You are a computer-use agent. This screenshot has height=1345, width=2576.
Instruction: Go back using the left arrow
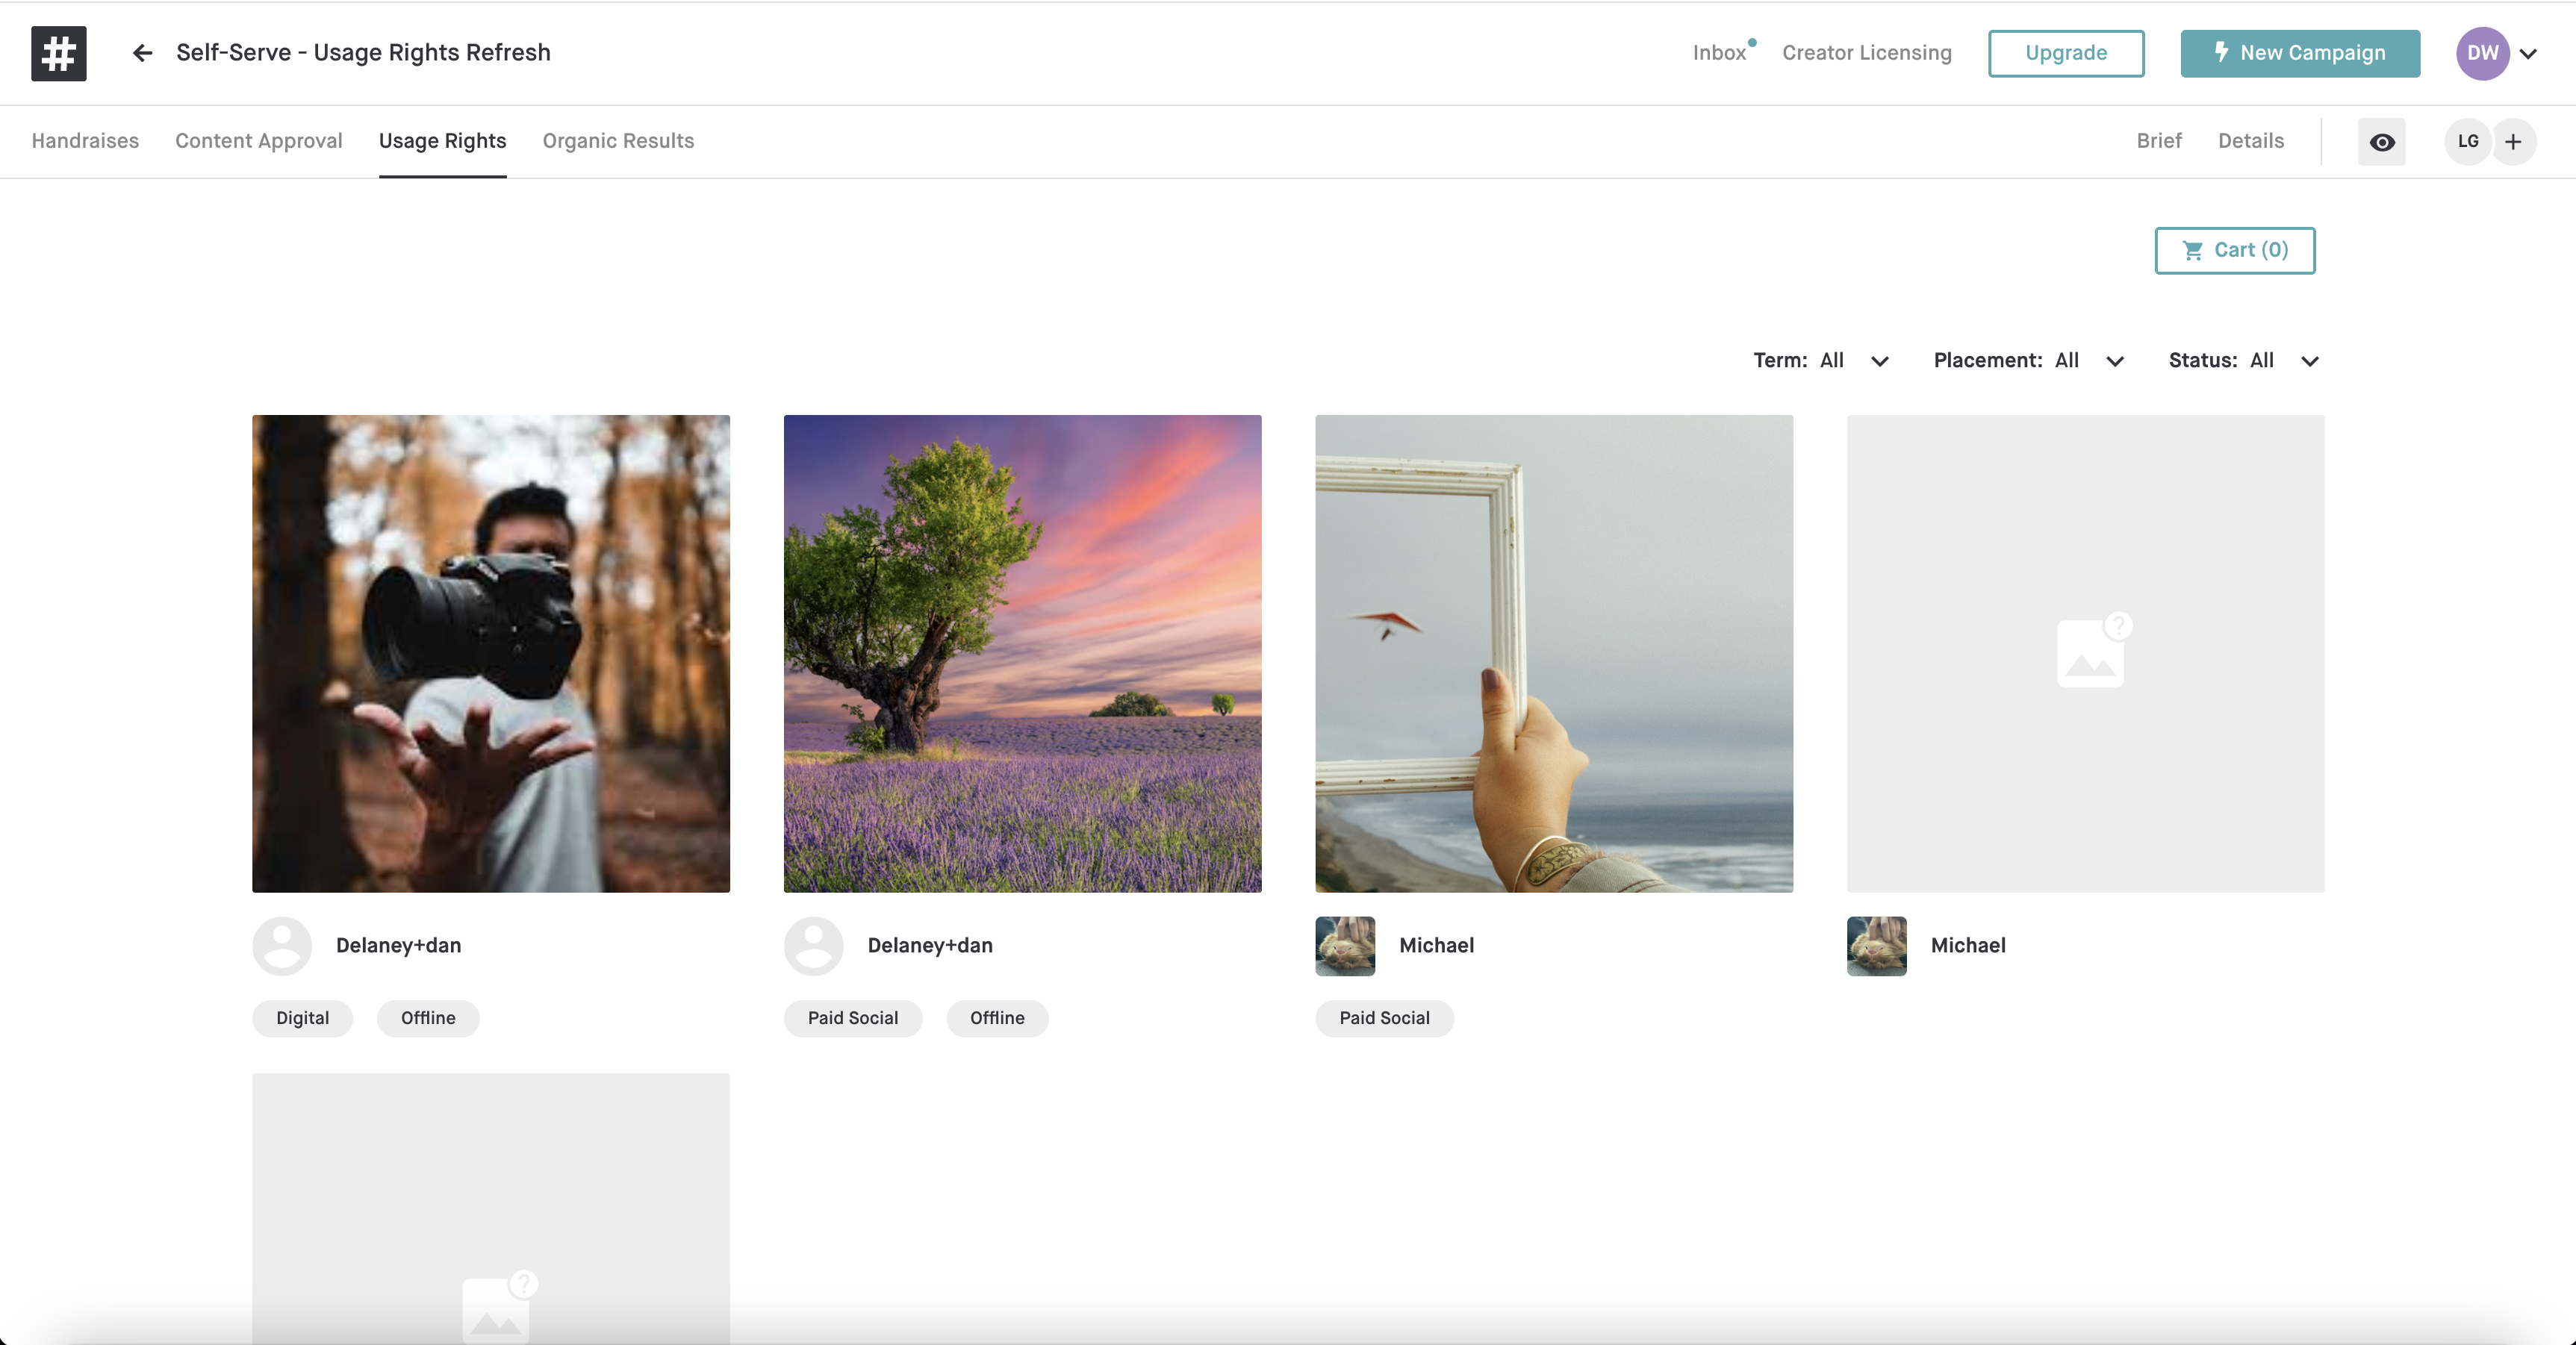point(142,53)
